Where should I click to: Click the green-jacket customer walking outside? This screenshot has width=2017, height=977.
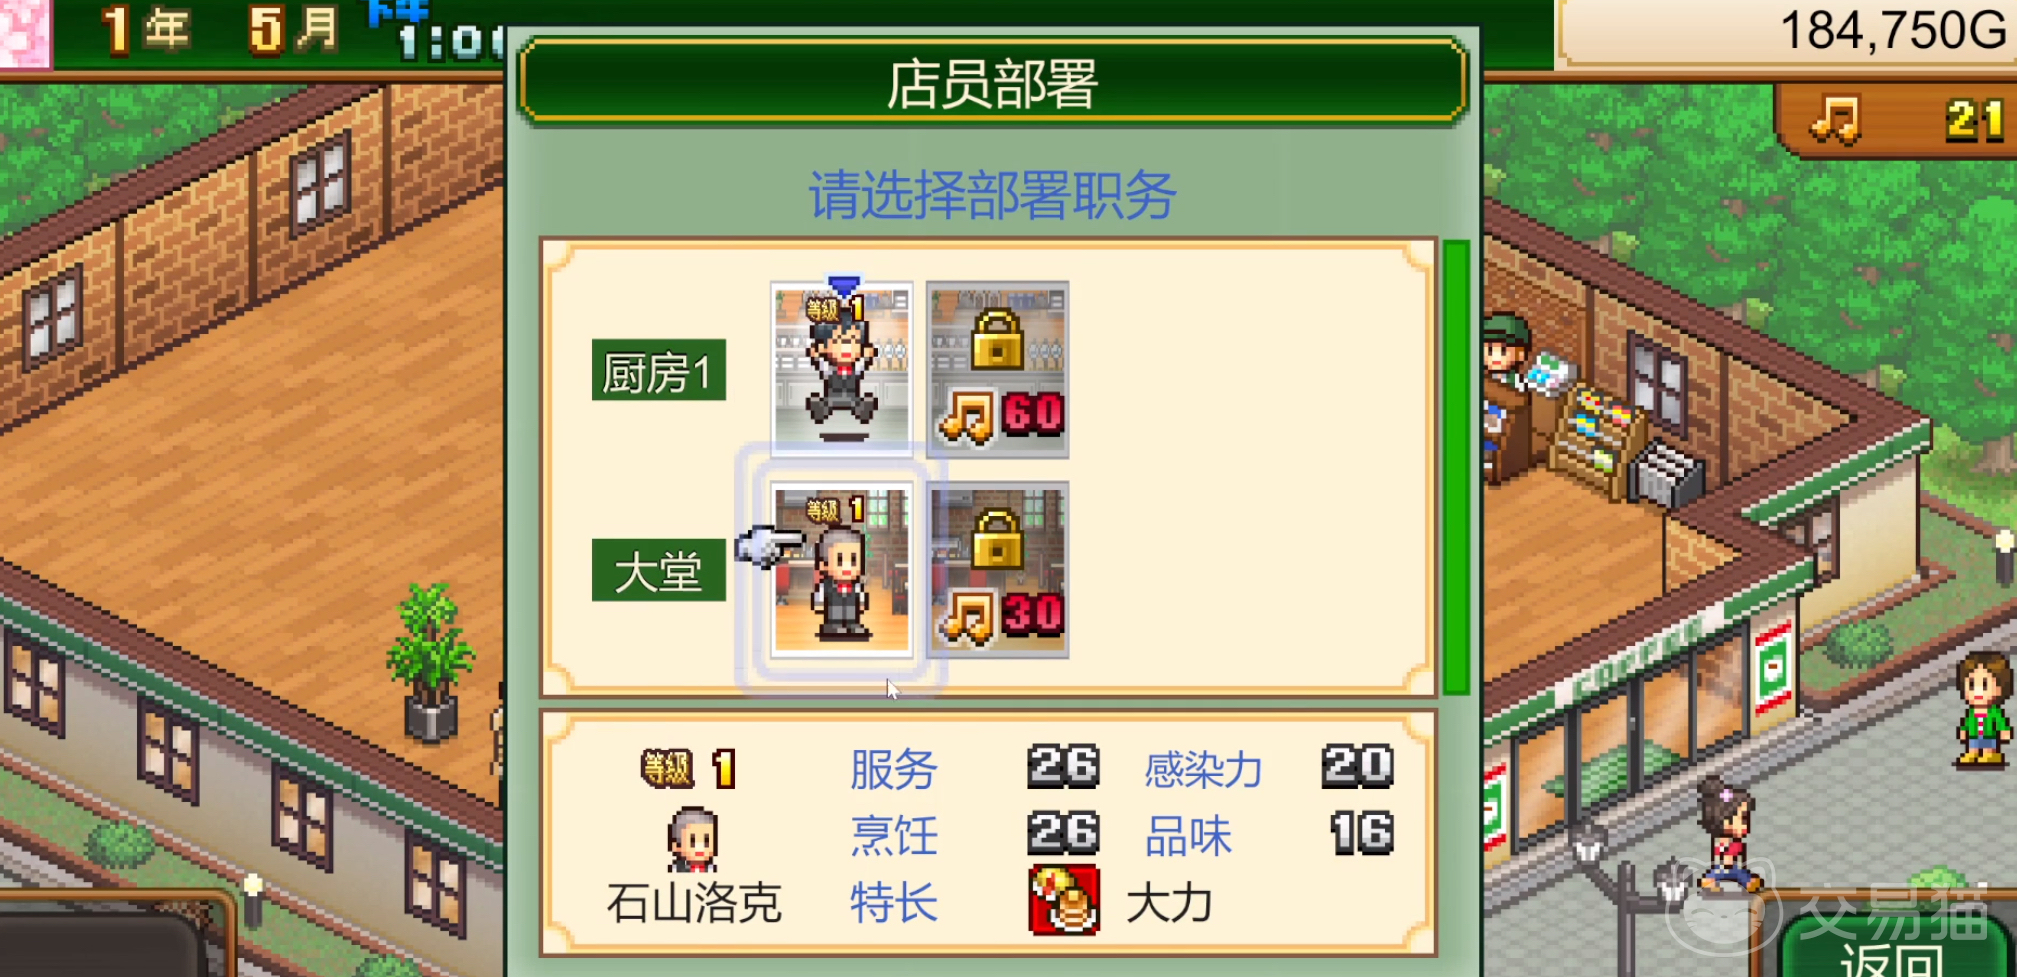[1983, 710]
